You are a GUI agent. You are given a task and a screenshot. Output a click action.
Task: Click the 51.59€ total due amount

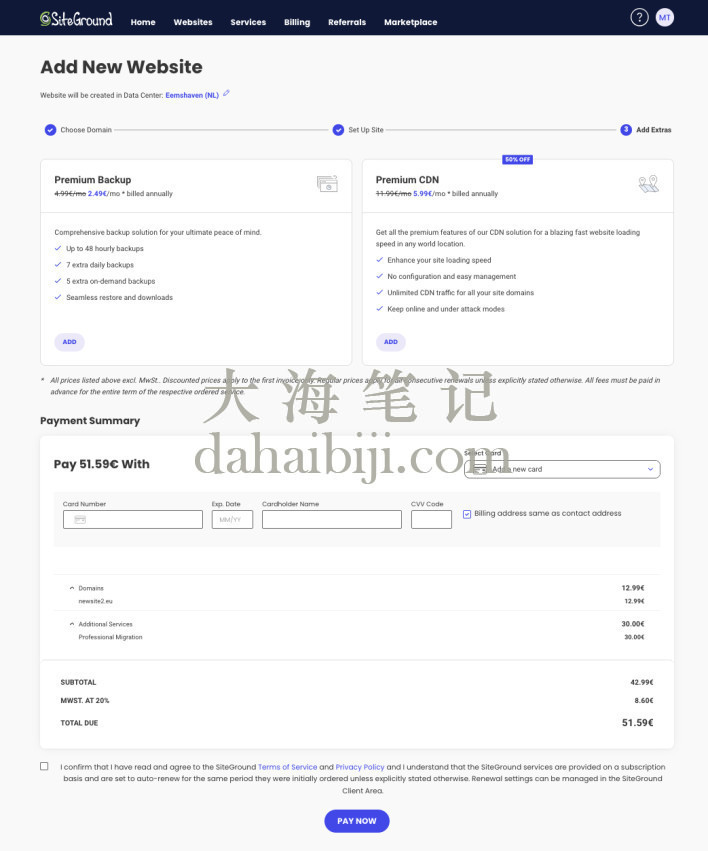tap(637, 722)
